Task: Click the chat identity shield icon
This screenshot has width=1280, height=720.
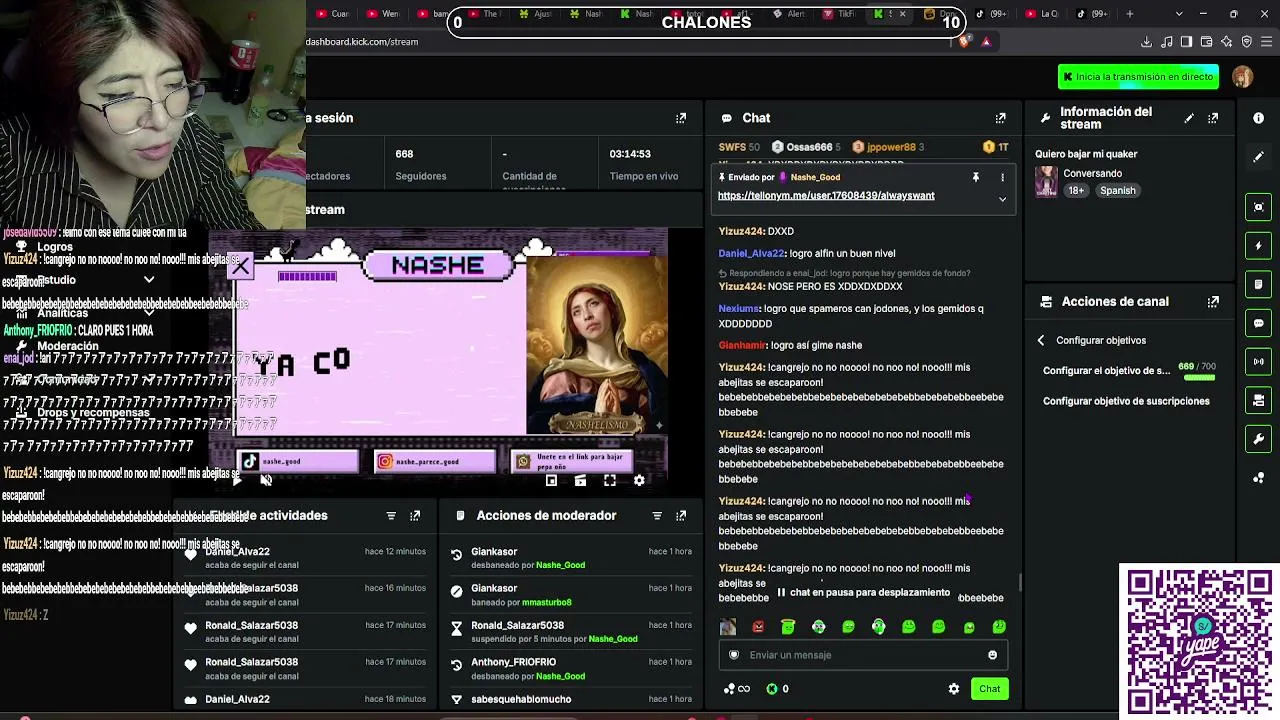Action: [734, 655]
